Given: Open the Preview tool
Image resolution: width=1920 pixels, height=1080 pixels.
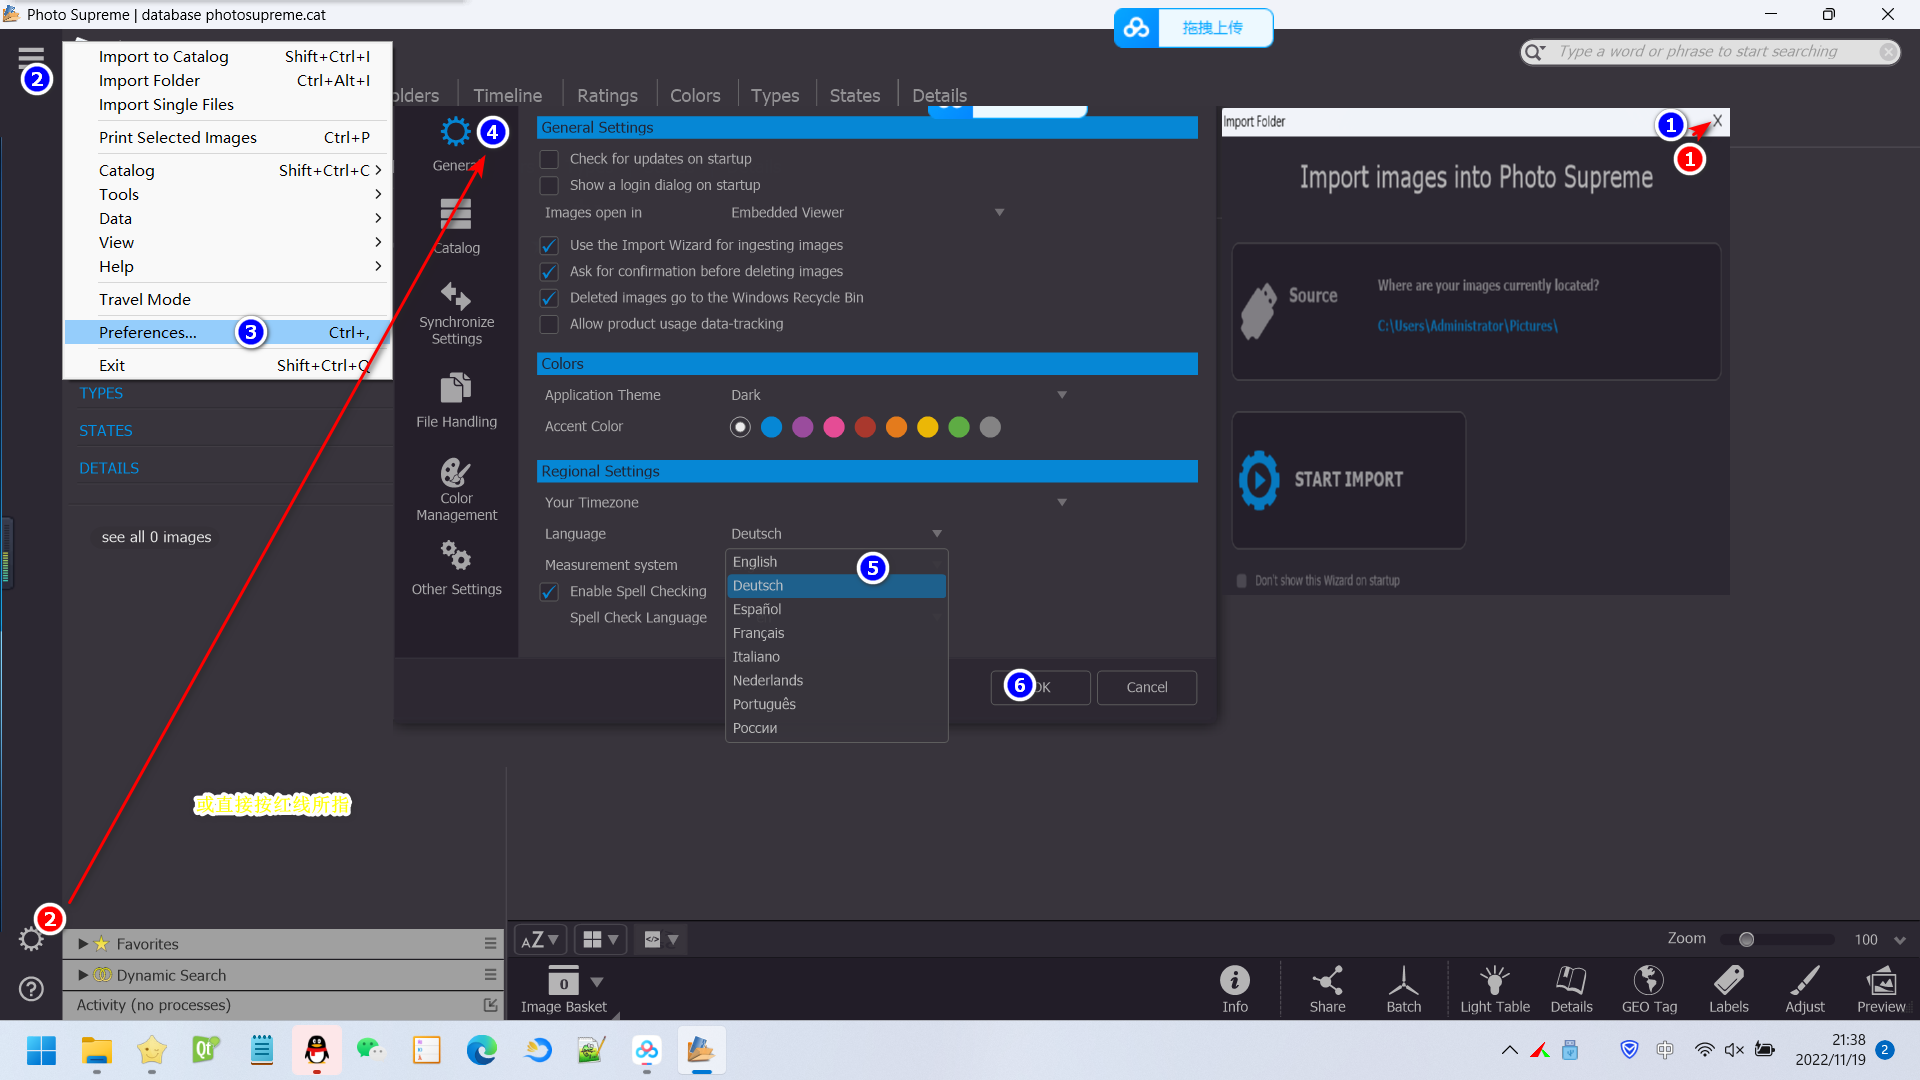Looking at the screenshot, I should 1881,989.
